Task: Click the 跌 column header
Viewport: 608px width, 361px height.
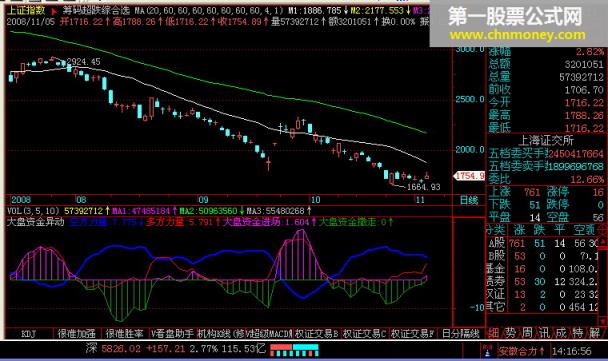Action: coord(539,230)
